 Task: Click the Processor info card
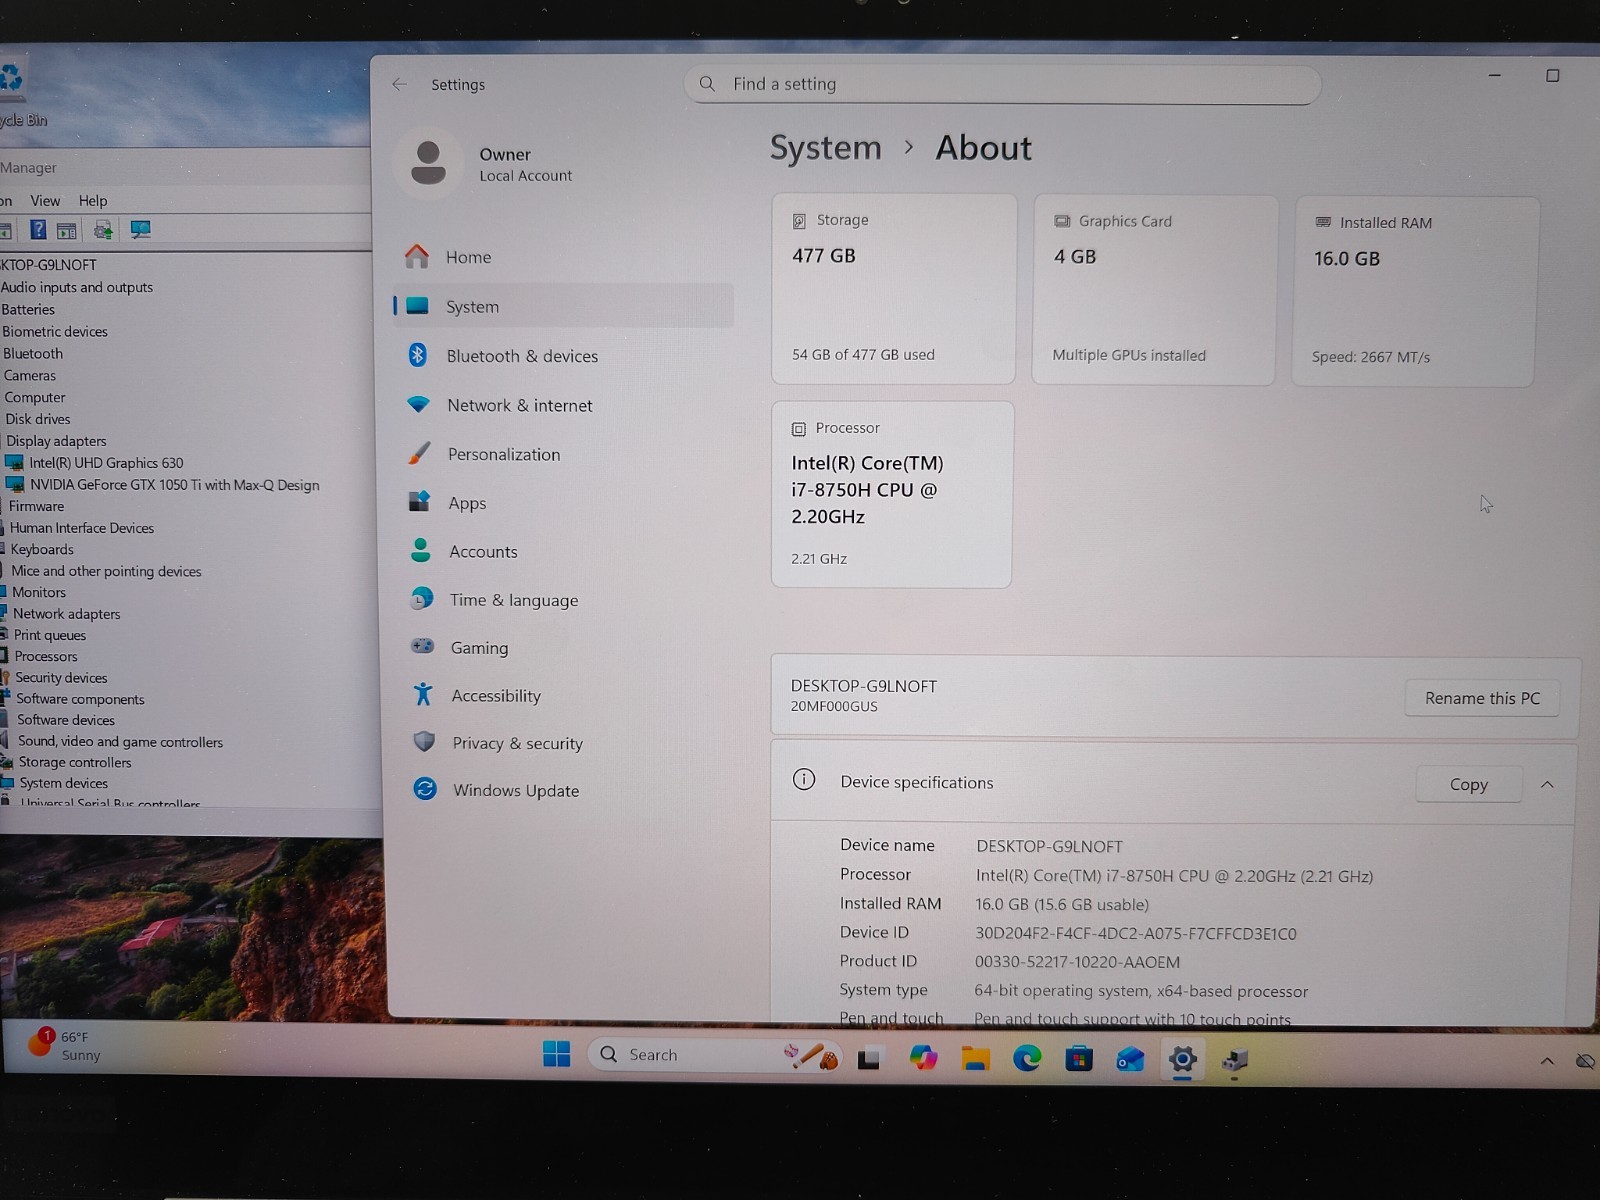891,494
